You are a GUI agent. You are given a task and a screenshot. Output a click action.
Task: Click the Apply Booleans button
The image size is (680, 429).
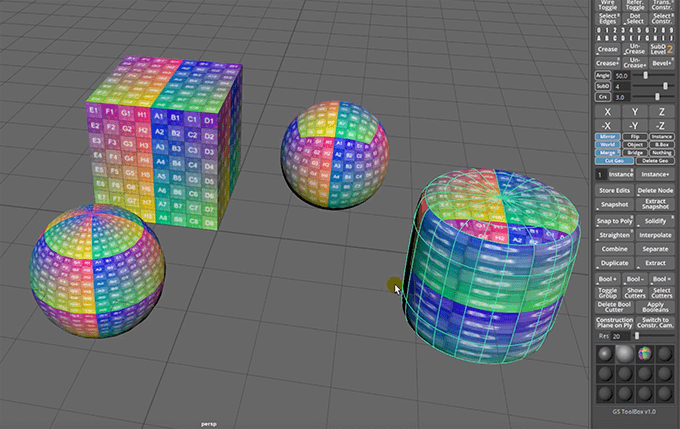655,307
